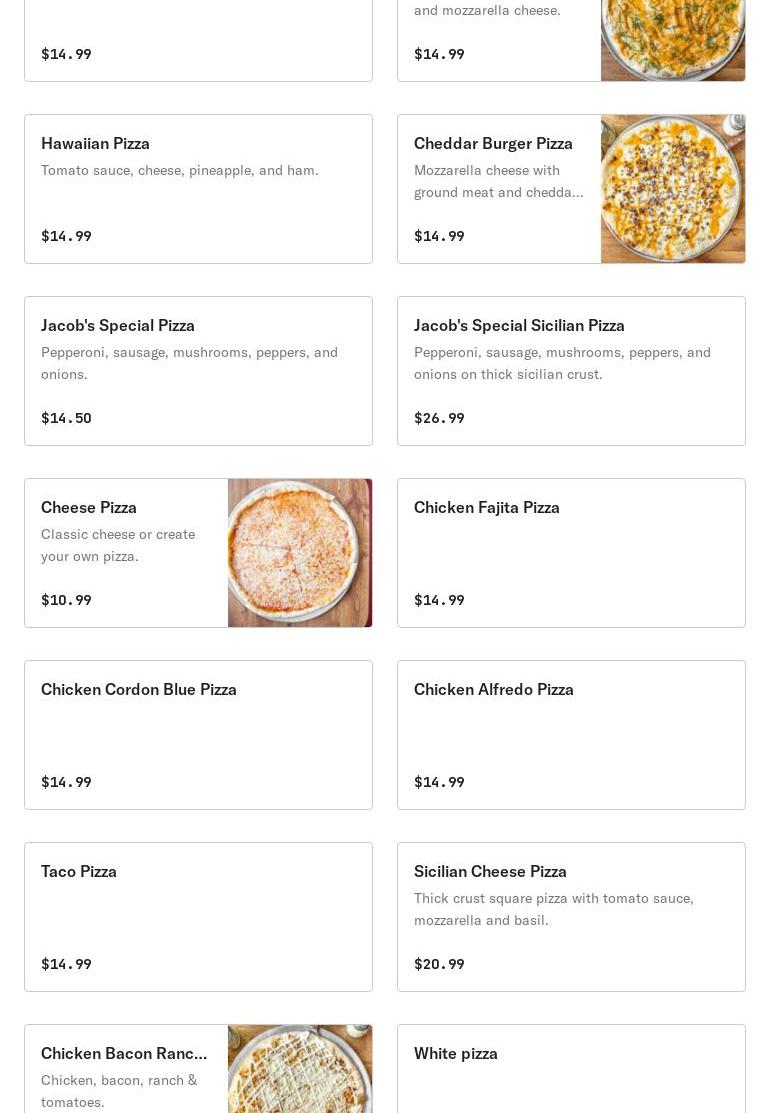
Task: Open the Hawaiian Pizza menu item
Action: 198,189
